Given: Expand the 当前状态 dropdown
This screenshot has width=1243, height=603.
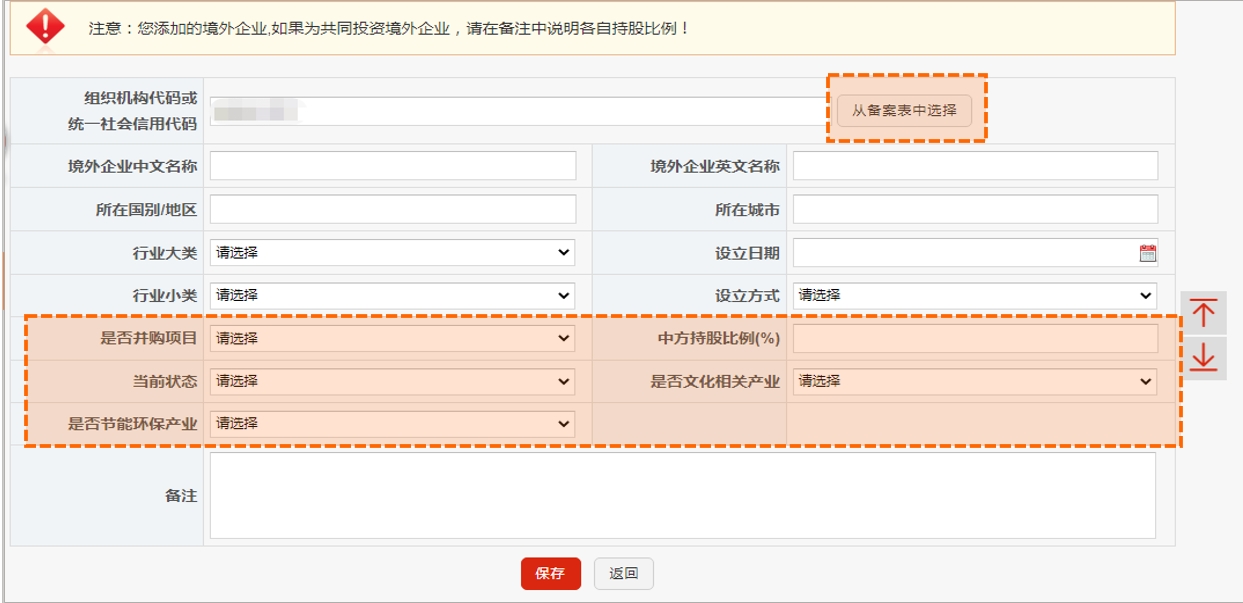Looking at the screenshot, I should coord(394,383).
